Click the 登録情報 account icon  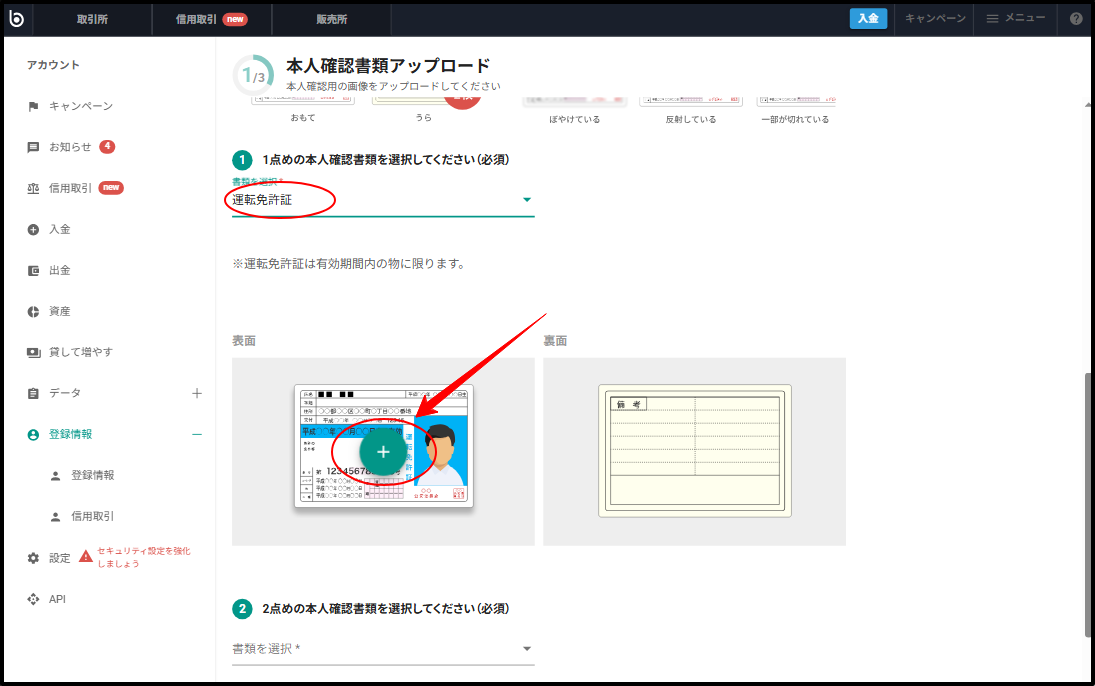point(33,435)
